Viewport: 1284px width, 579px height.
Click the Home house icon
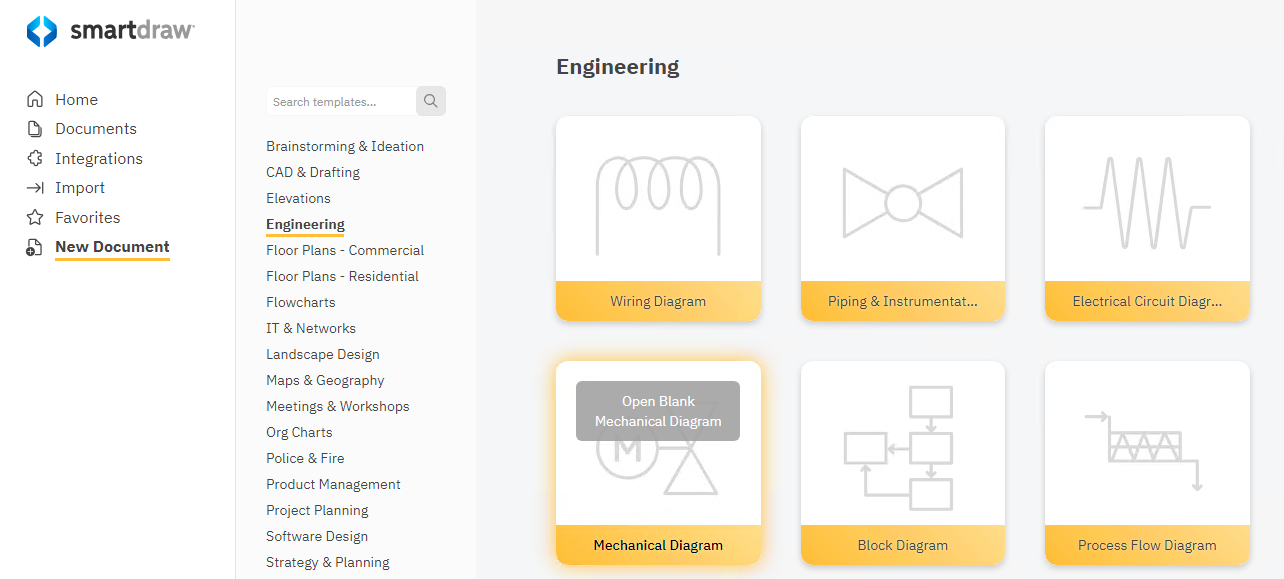tap(35, 100)
